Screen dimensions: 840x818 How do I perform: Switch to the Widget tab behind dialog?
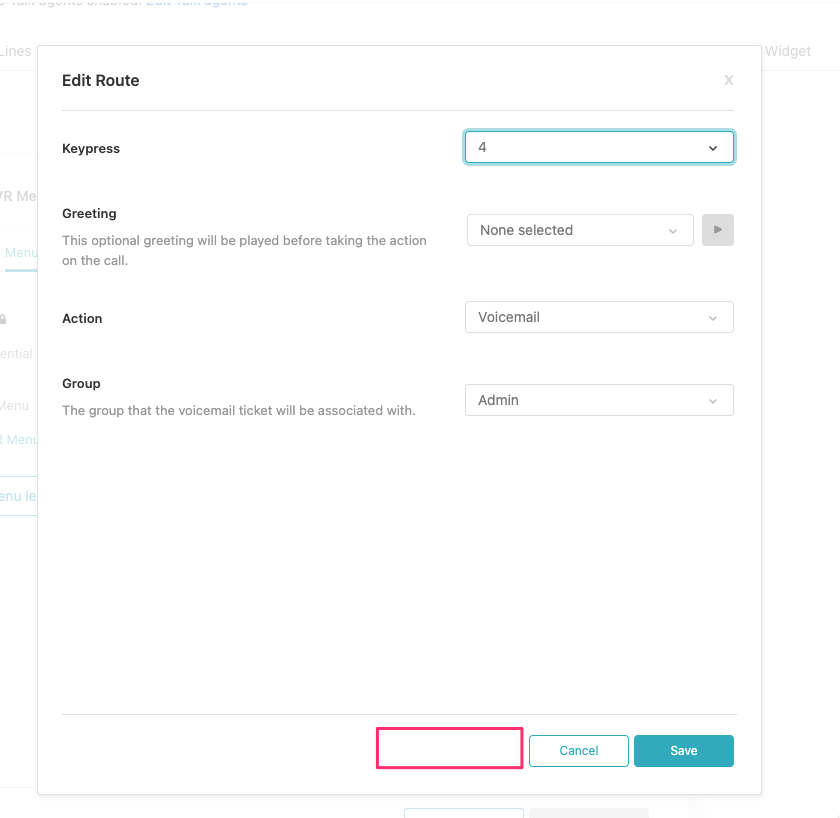tap(788, 51)
